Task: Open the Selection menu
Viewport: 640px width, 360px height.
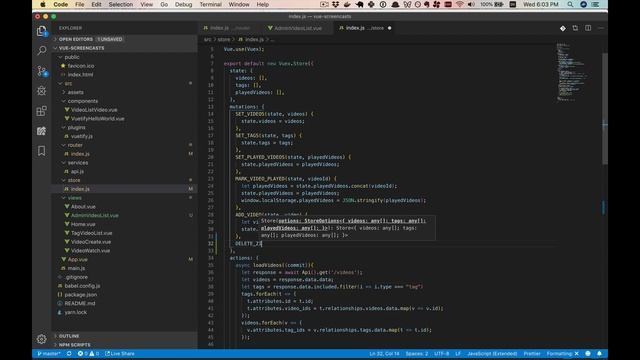Action: pyautogui.click(x=120, y=4)
